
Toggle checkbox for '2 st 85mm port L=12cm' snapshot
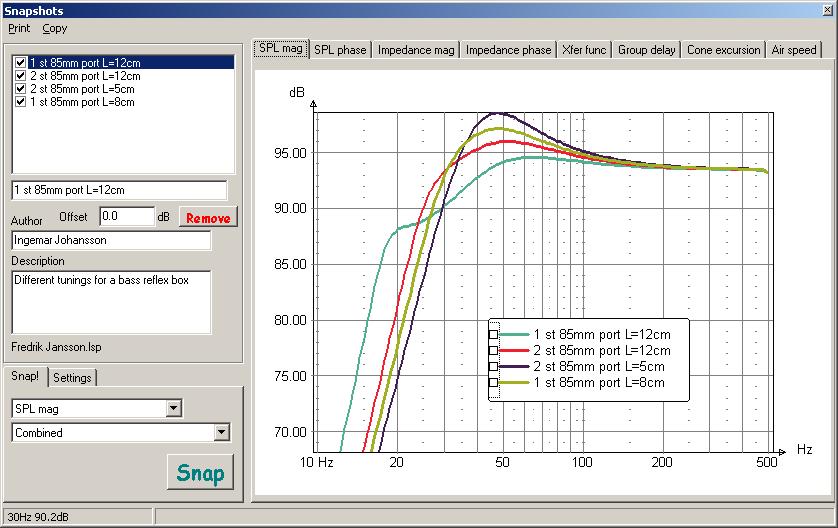tap(20, 76)
